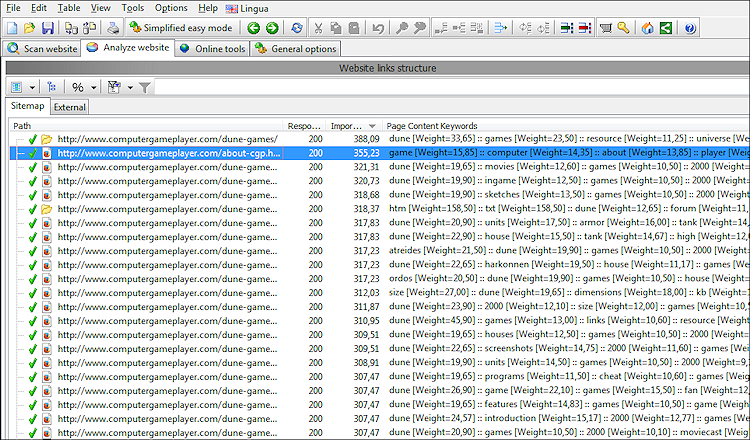
Task: Click the gray funnel filter icon
Action: click(x=144, y=87)
